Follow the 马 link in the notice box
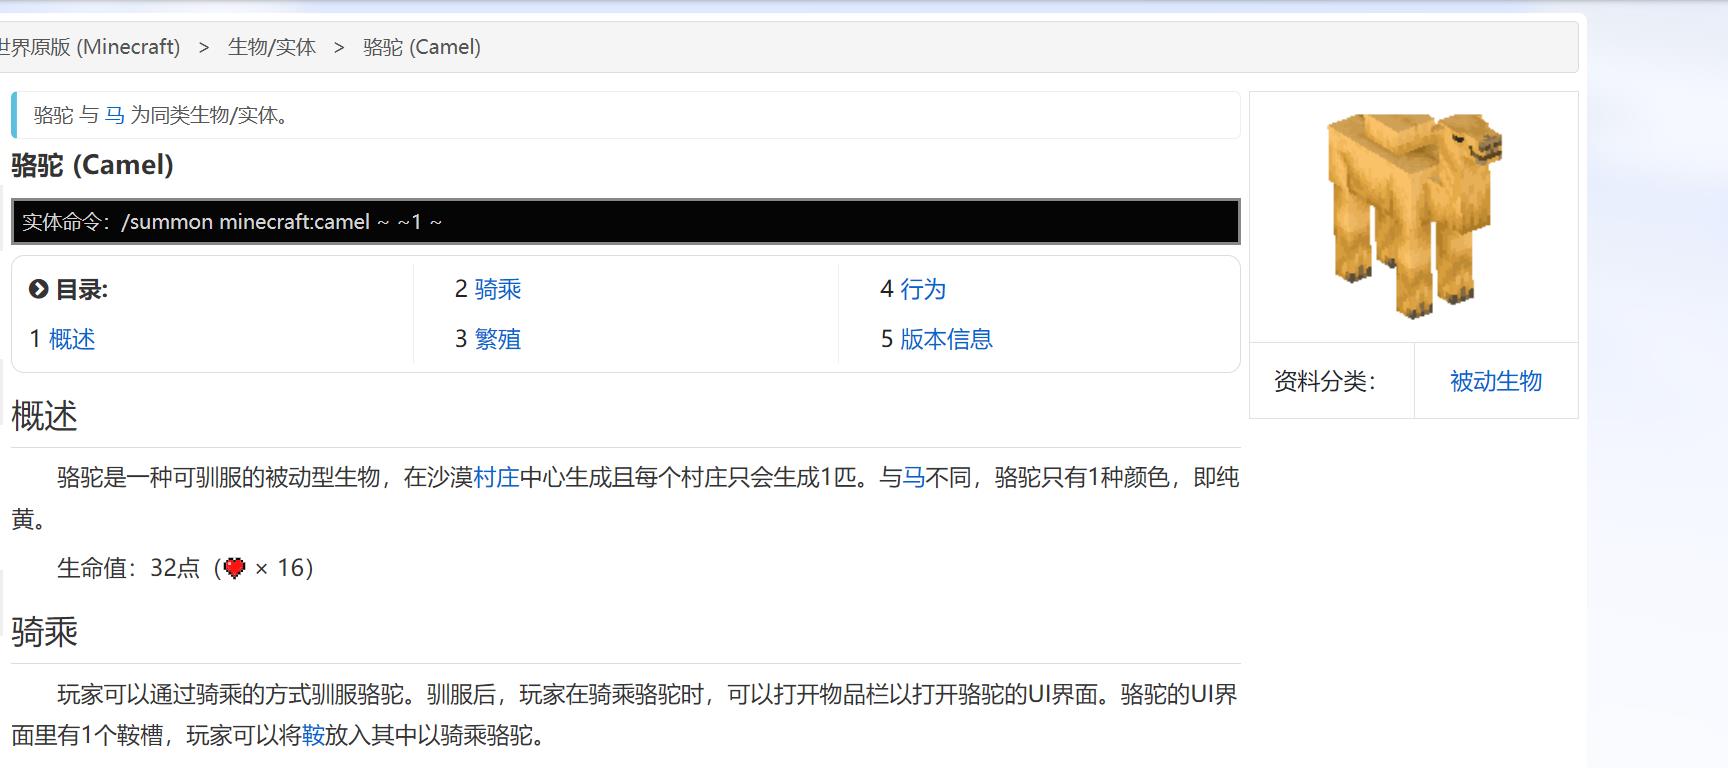The image size is (1728, 768). pos(115,115)
